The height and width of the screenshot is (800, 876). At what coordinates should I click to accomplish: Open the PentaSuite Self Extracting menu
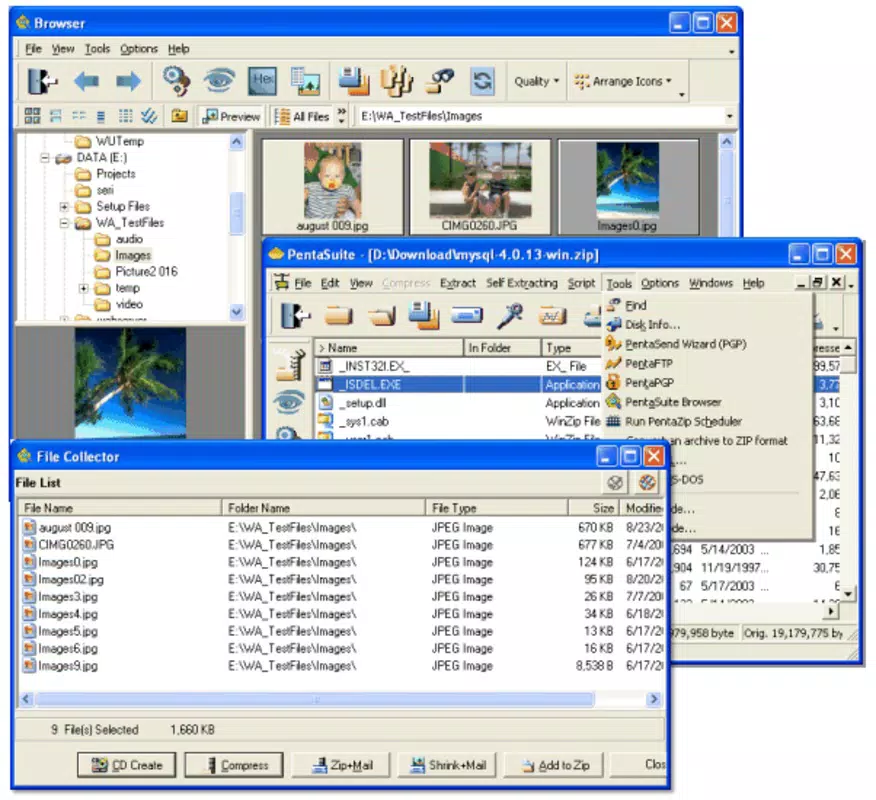[522, 283]
